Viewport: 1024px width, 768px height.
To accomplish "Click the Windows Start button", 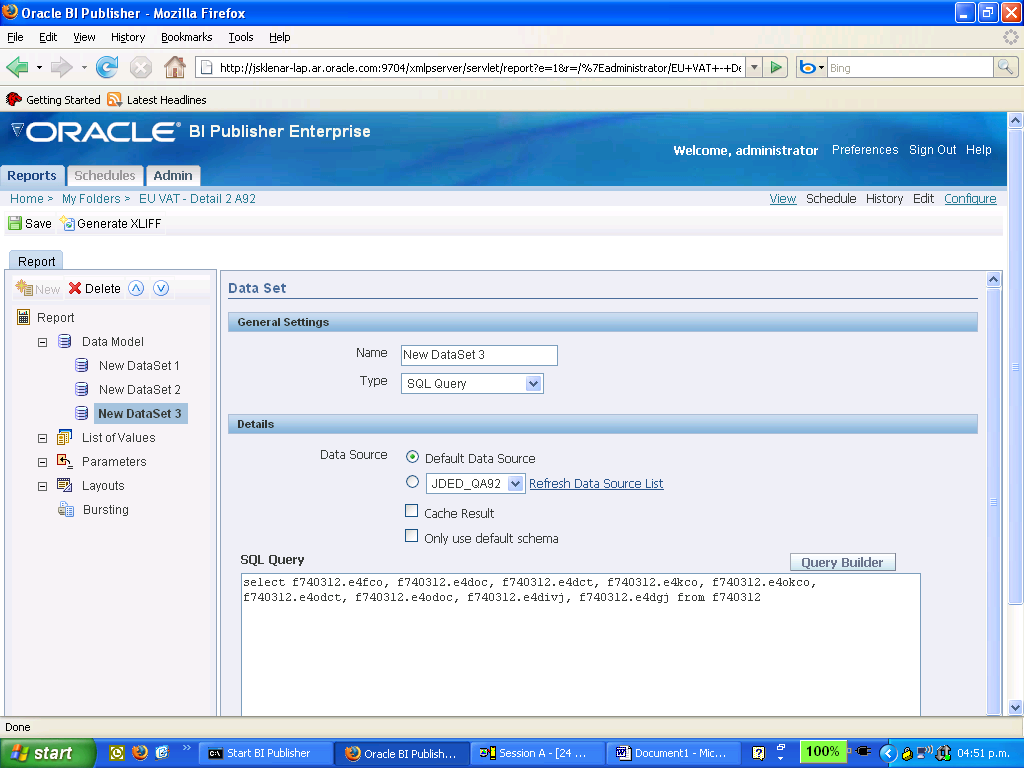I will [47, 753].
